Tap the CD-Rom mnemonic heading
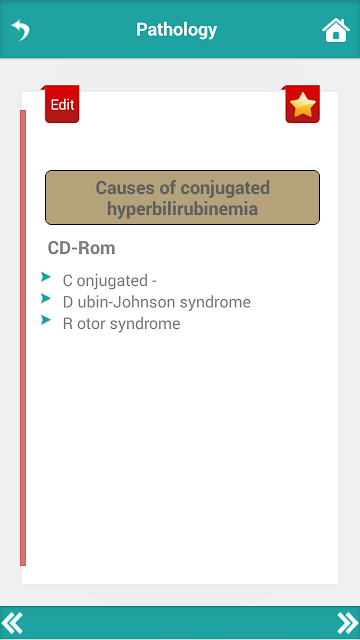 (x=81, y=248)
